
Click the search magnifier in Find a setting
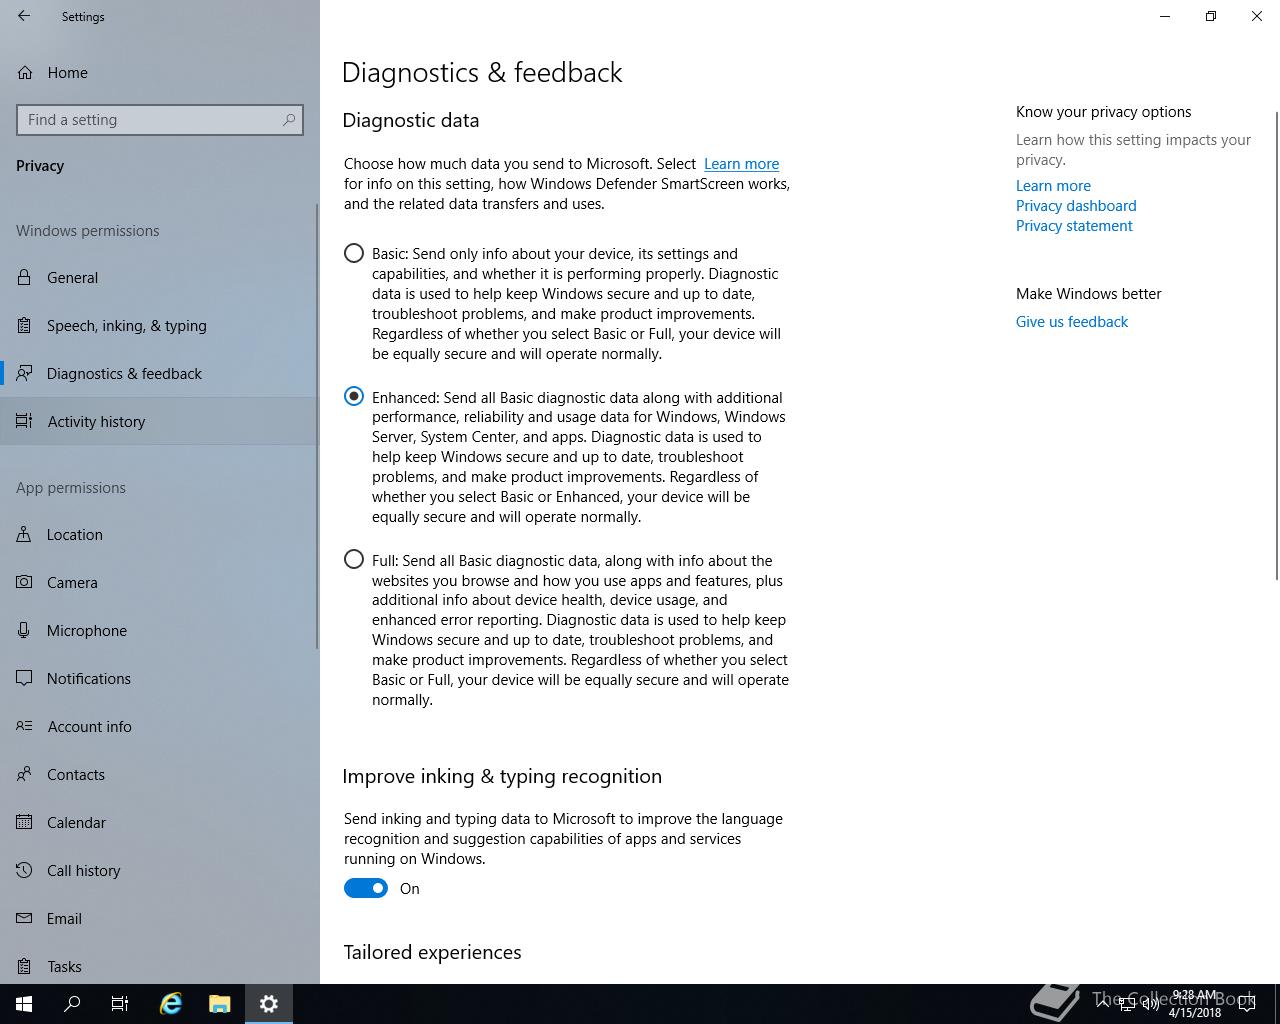(289, 120)
